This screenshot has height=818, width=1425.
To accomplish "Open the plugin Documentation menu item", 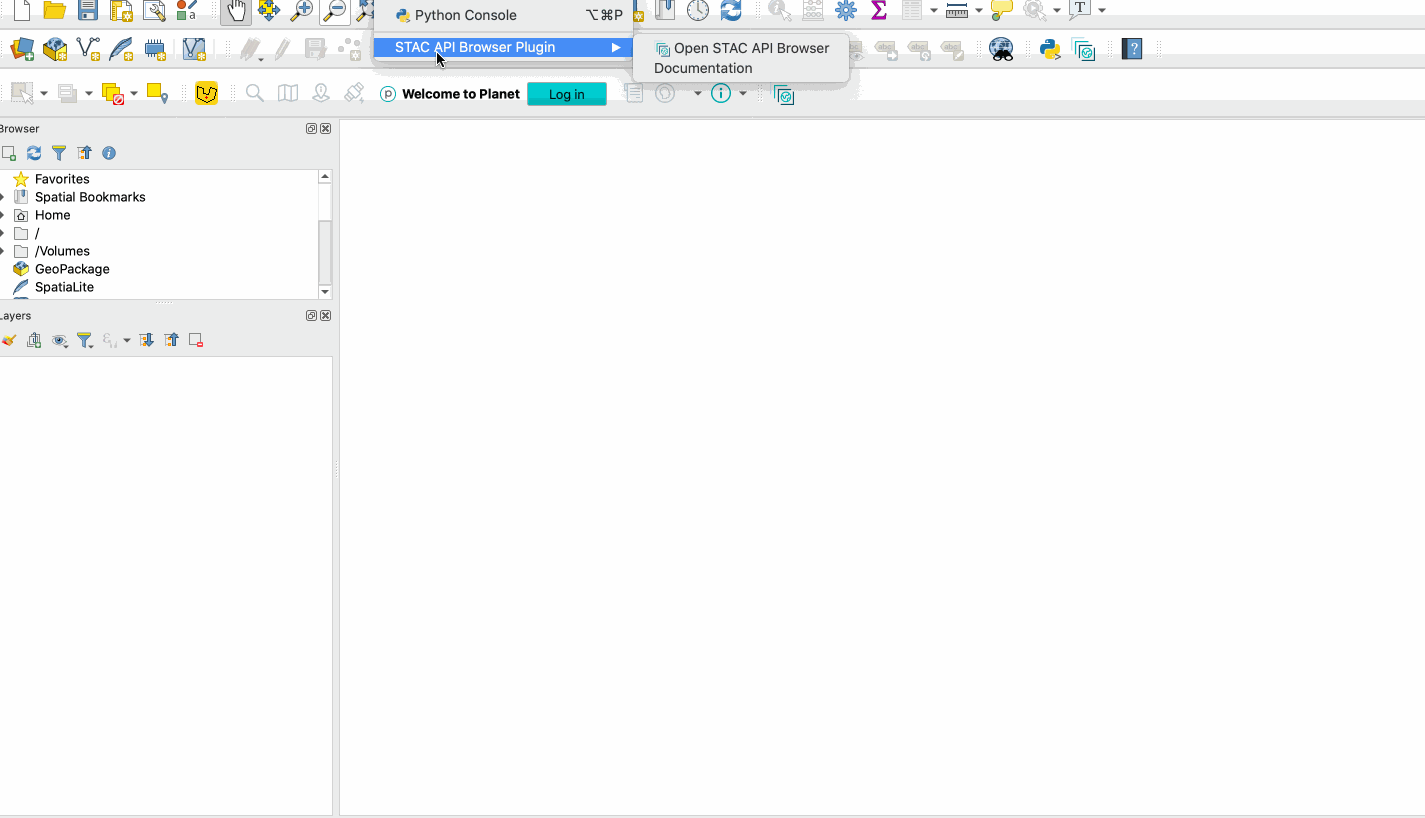I will pos(703,68).
